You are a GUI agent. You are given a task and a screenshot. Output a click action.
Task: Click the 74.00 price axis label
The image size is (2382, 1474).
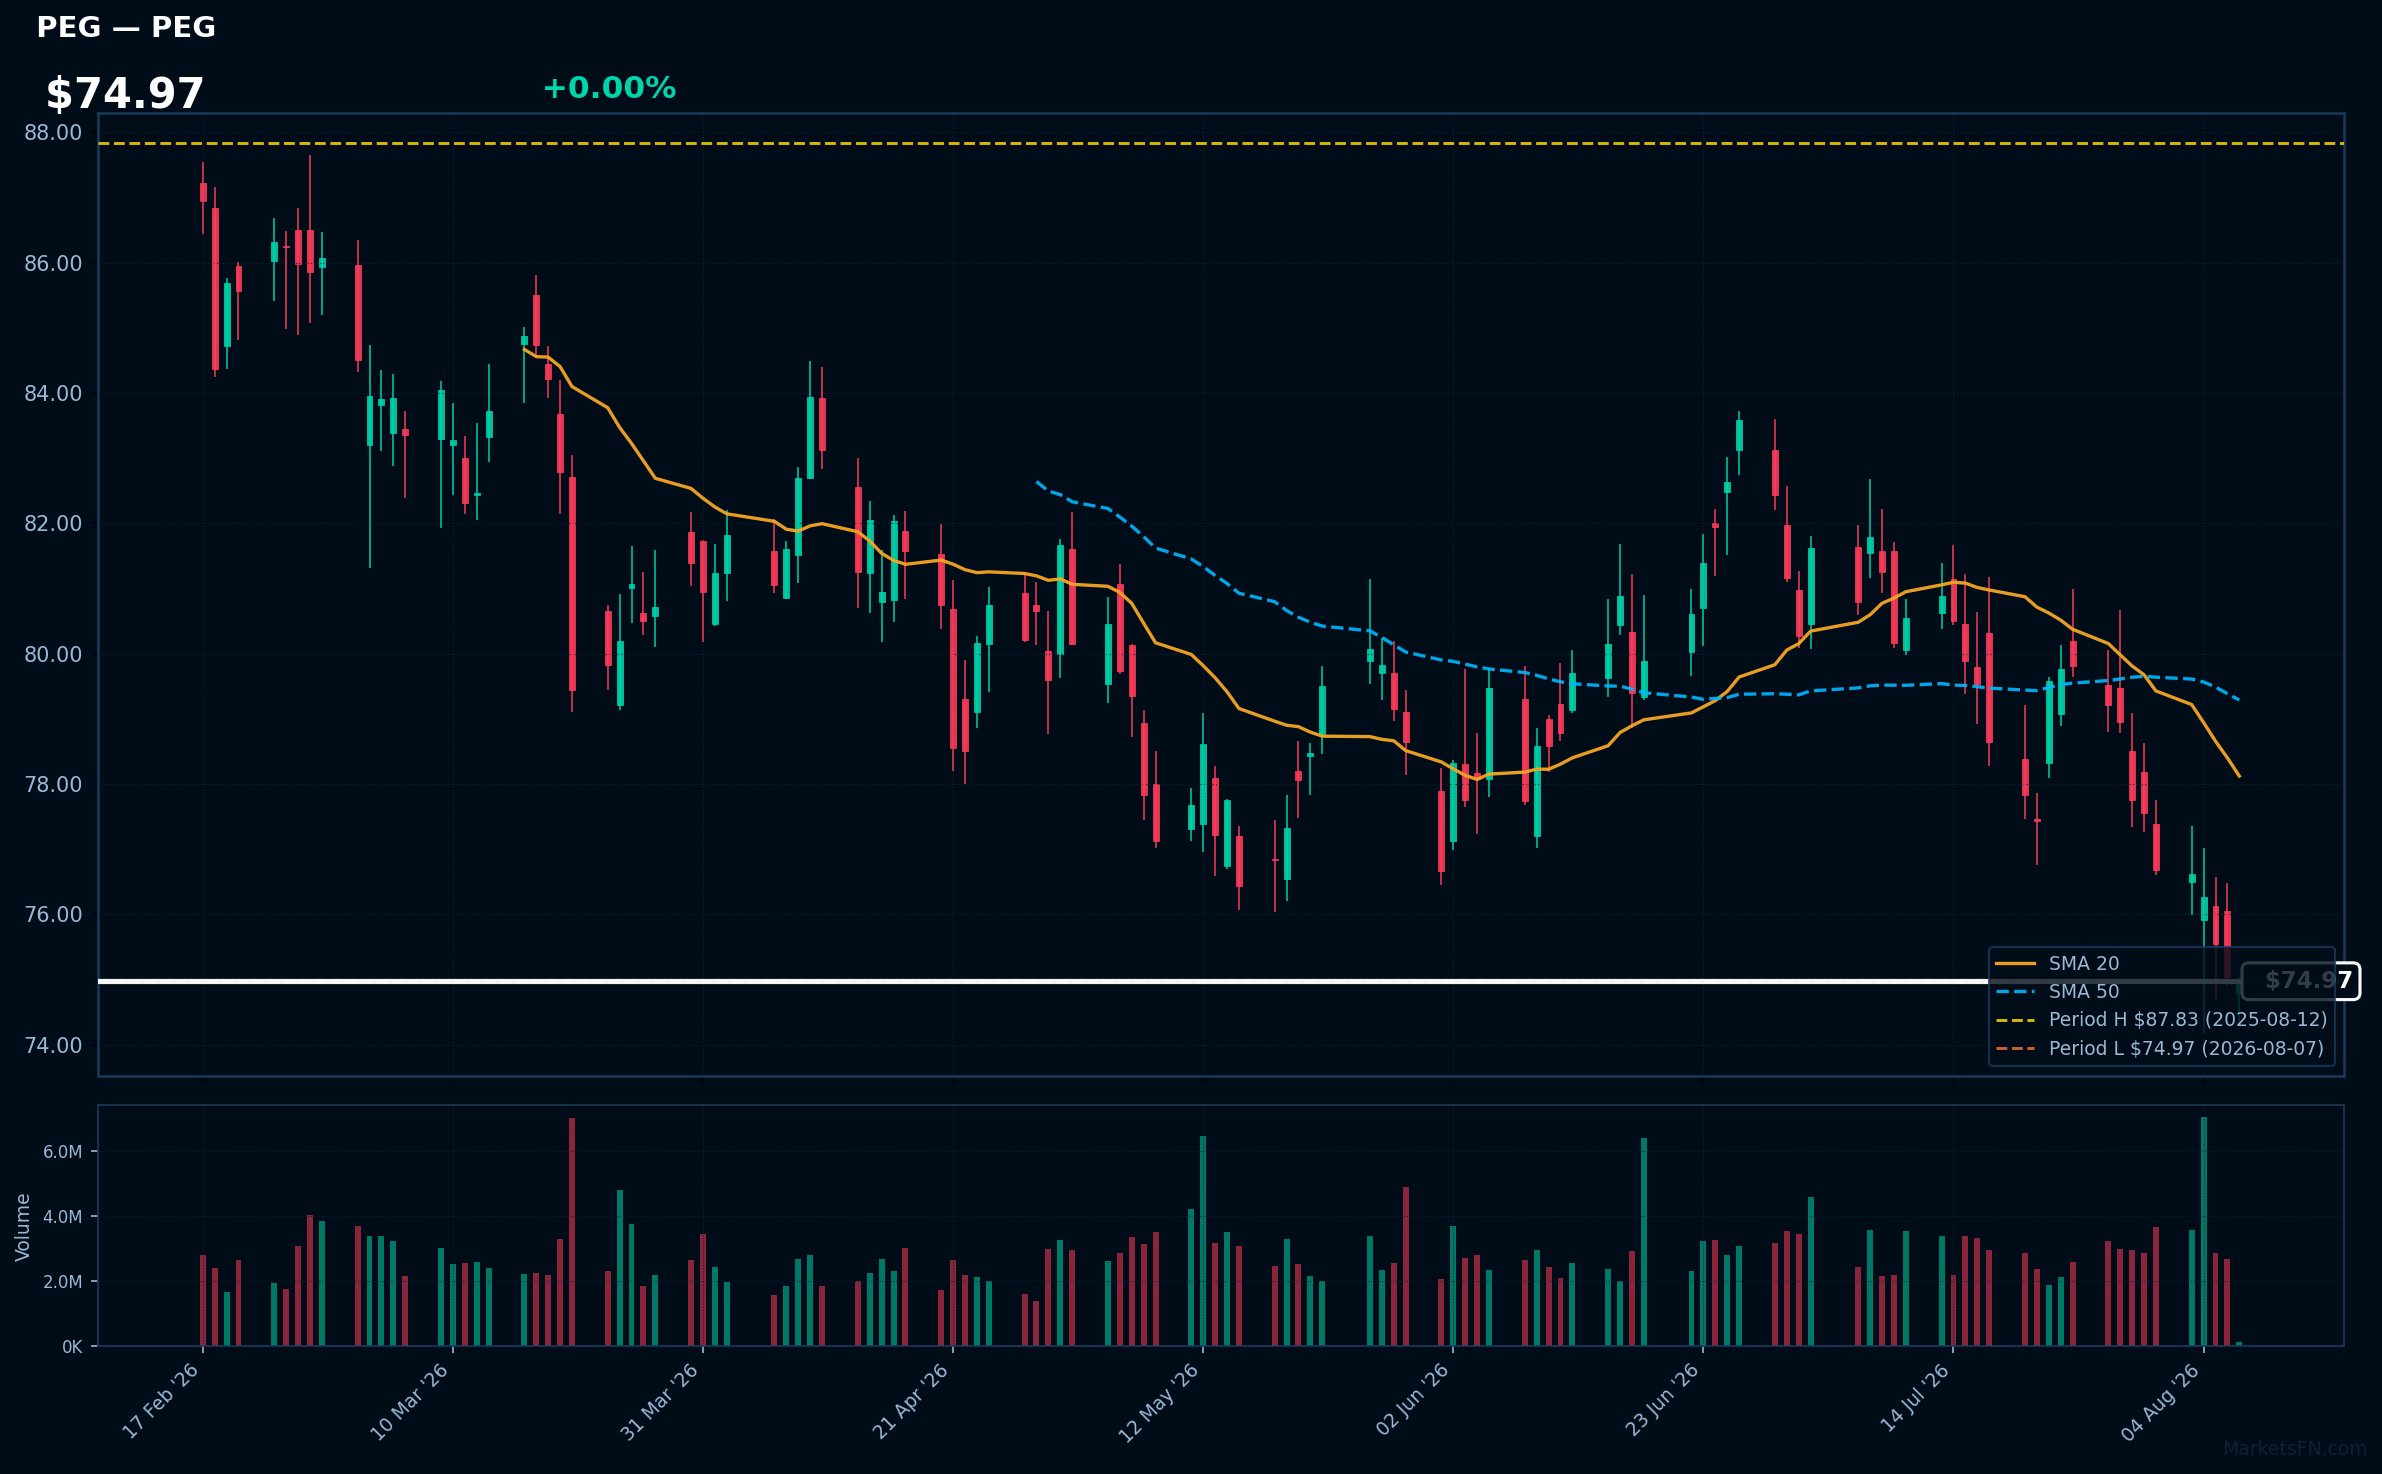point(53,1046)
